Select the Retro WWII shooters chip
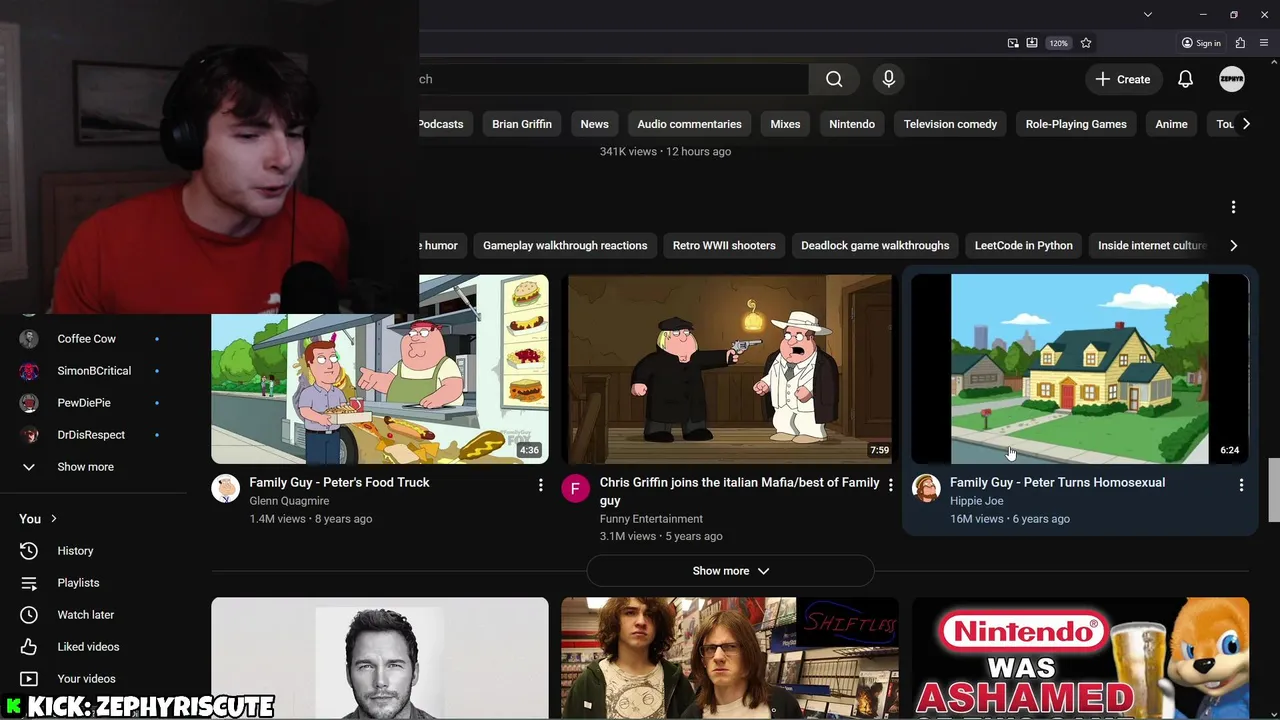1280x720 pixels. coord(724,245)
